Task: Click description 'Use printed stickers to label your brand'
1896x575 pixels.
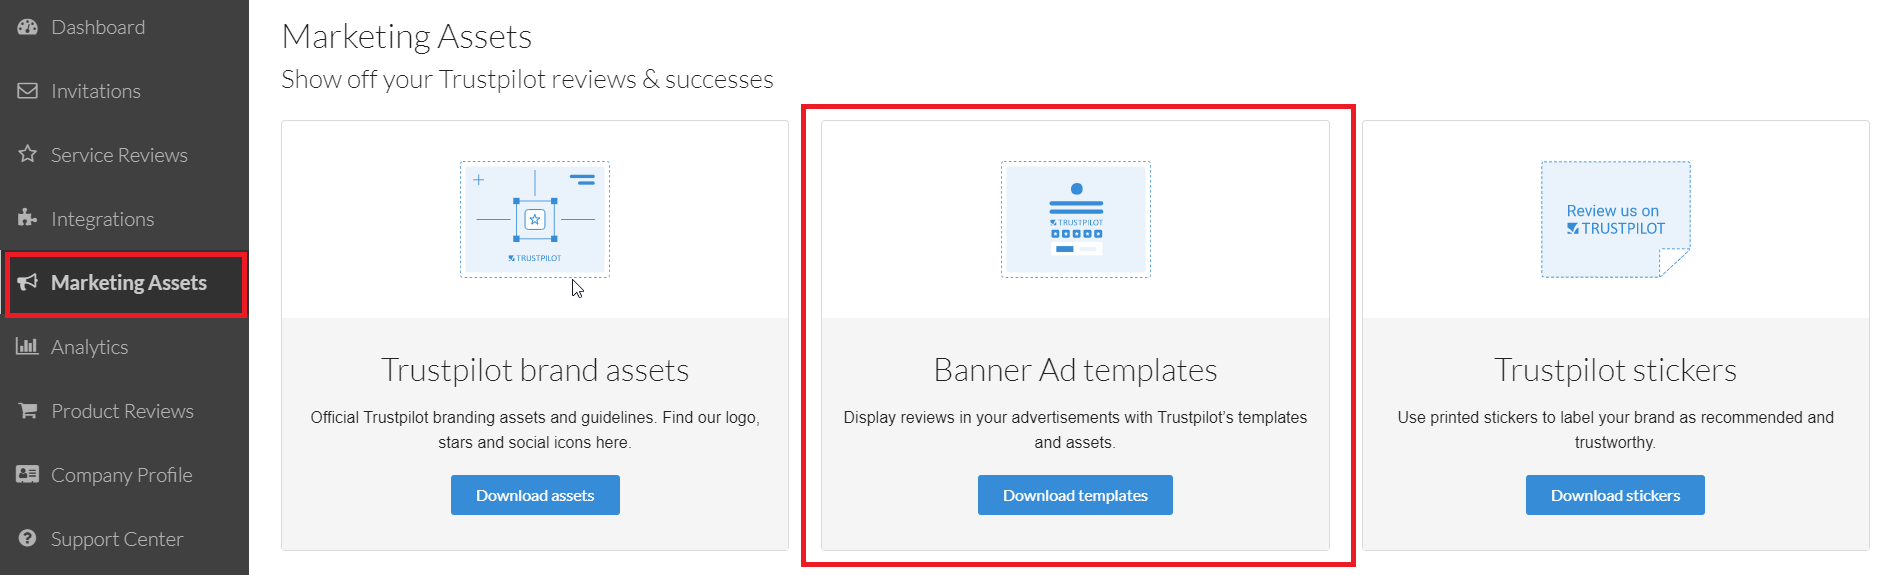Action: [1615, 430]
